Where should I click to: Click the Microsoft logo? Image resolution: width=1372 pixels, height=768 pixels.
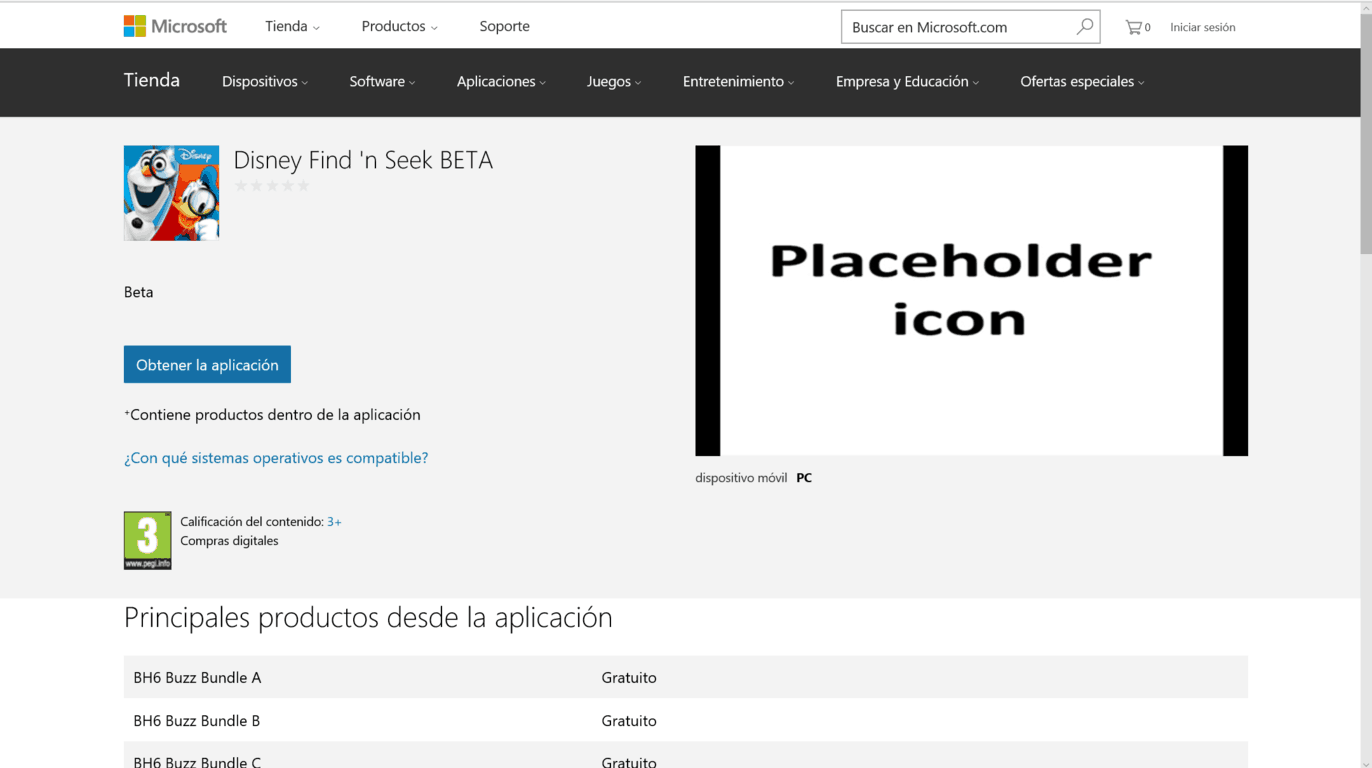click(175, 26)
